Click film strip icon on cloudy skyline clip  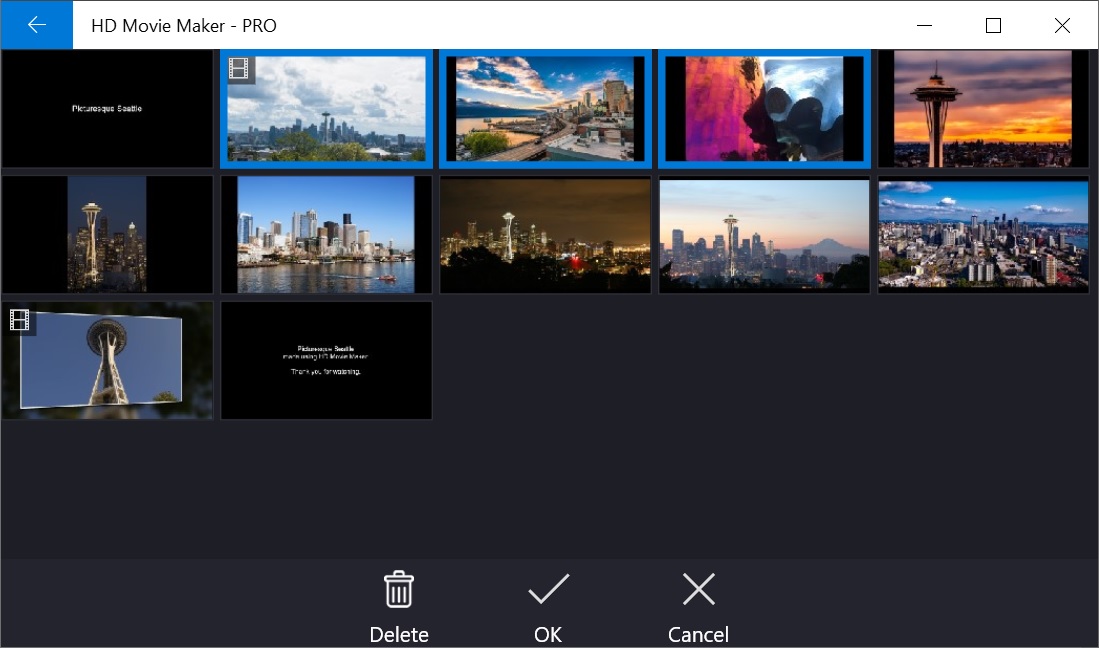pyautogui.click(x=238, y=68)
